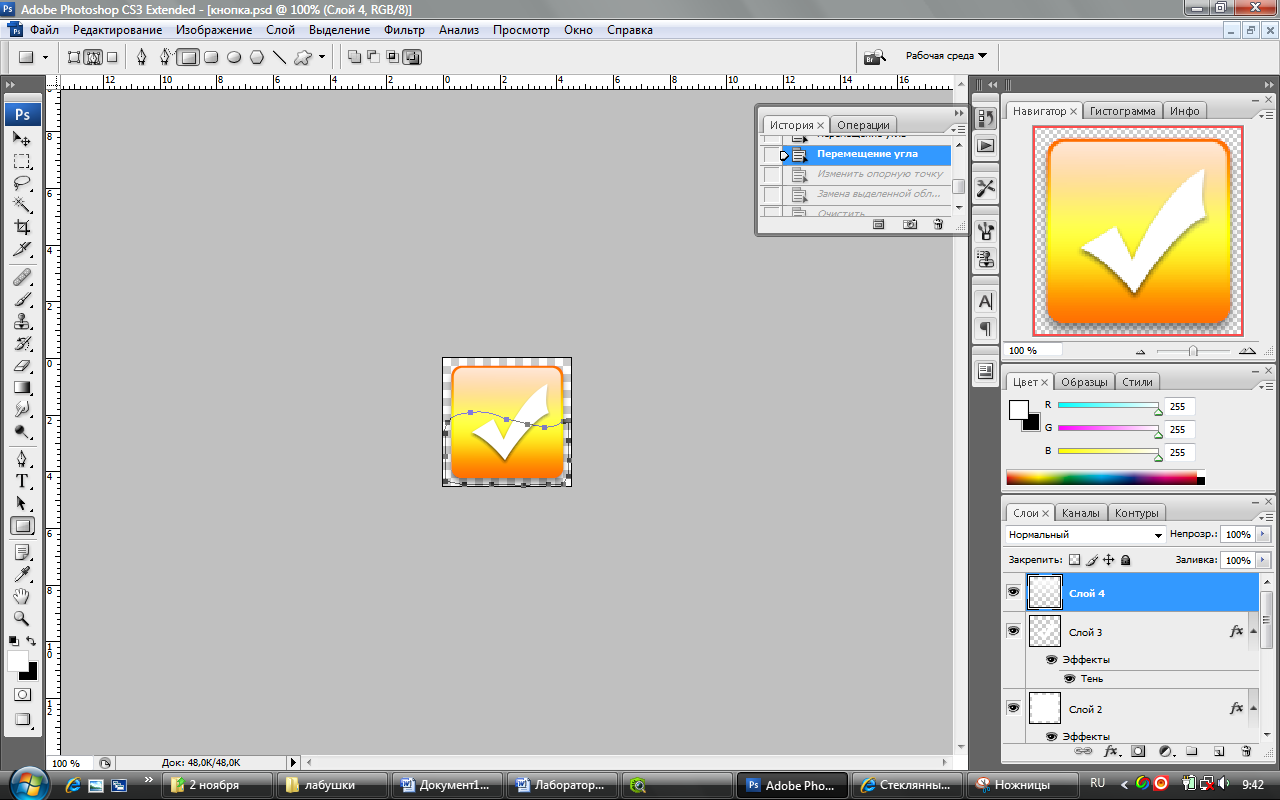1280x800 pixels.
Task: Choose Line shape in options bar
Action: click(x=280, y=57)
